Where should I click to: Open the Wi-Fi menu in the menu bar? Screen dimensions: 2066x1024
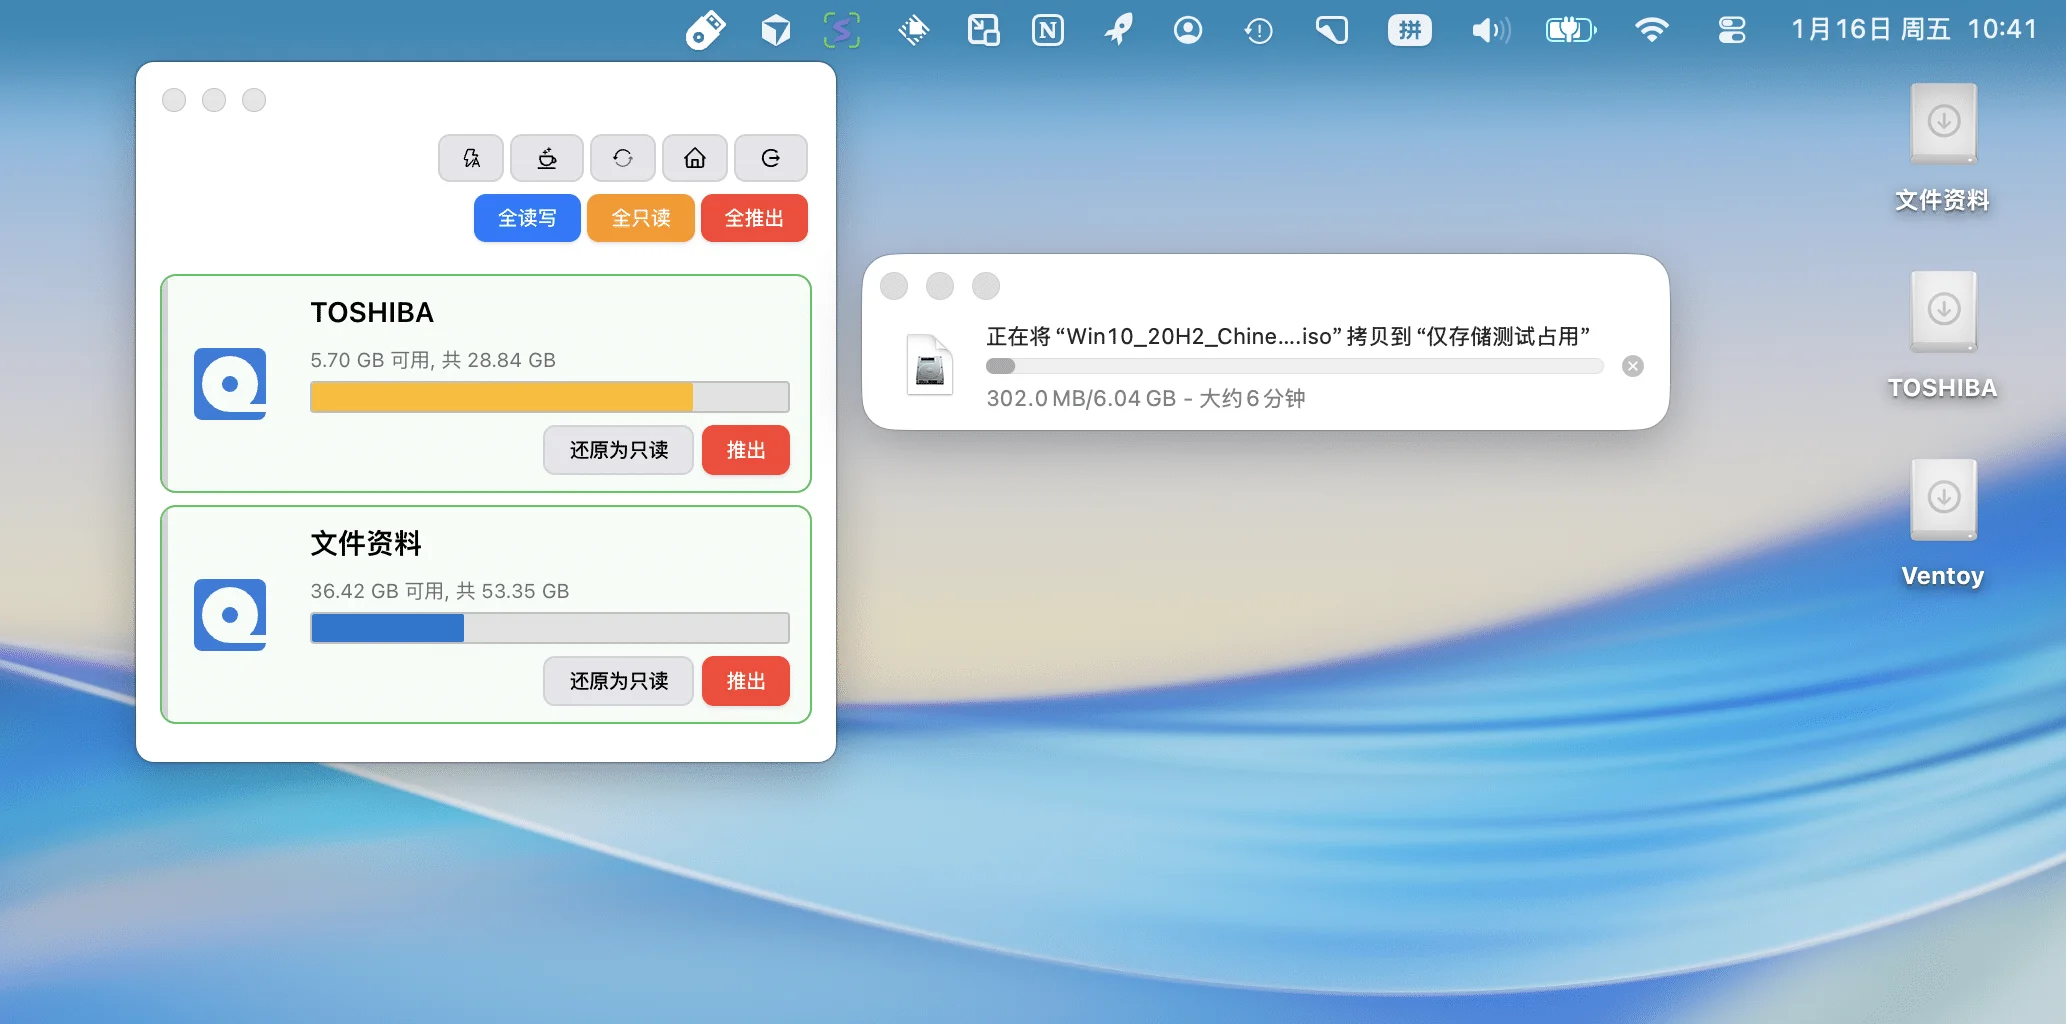click(1652, 29)
